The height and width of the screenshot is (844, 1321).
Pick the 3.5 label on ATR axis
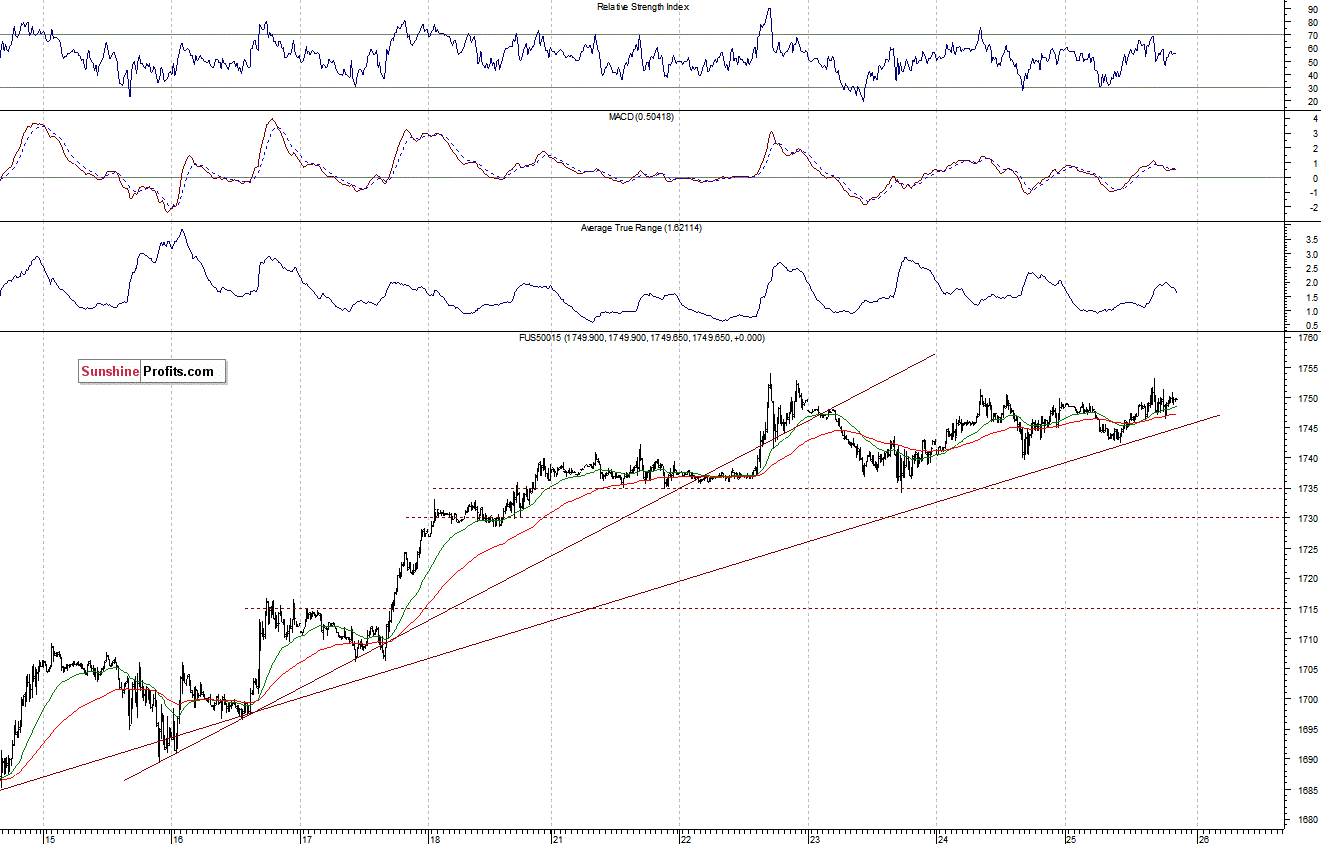[1311, 240]
